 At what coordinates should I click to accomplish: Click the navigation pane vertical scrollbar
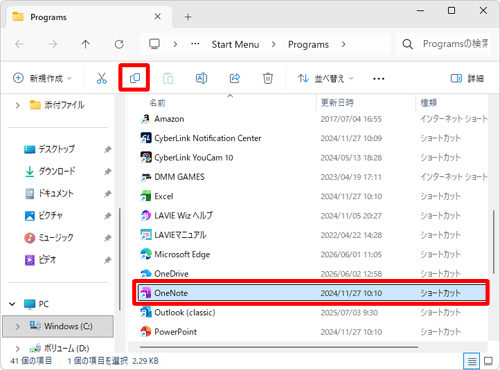(120, 259)
